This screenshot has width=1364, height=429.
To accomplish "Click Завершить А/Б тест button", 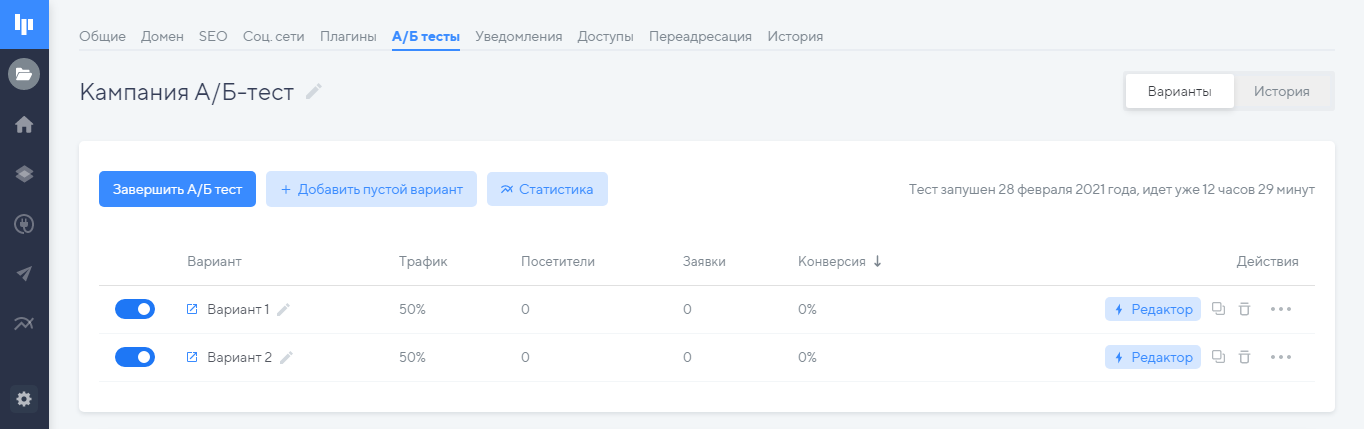I will 177,189.
